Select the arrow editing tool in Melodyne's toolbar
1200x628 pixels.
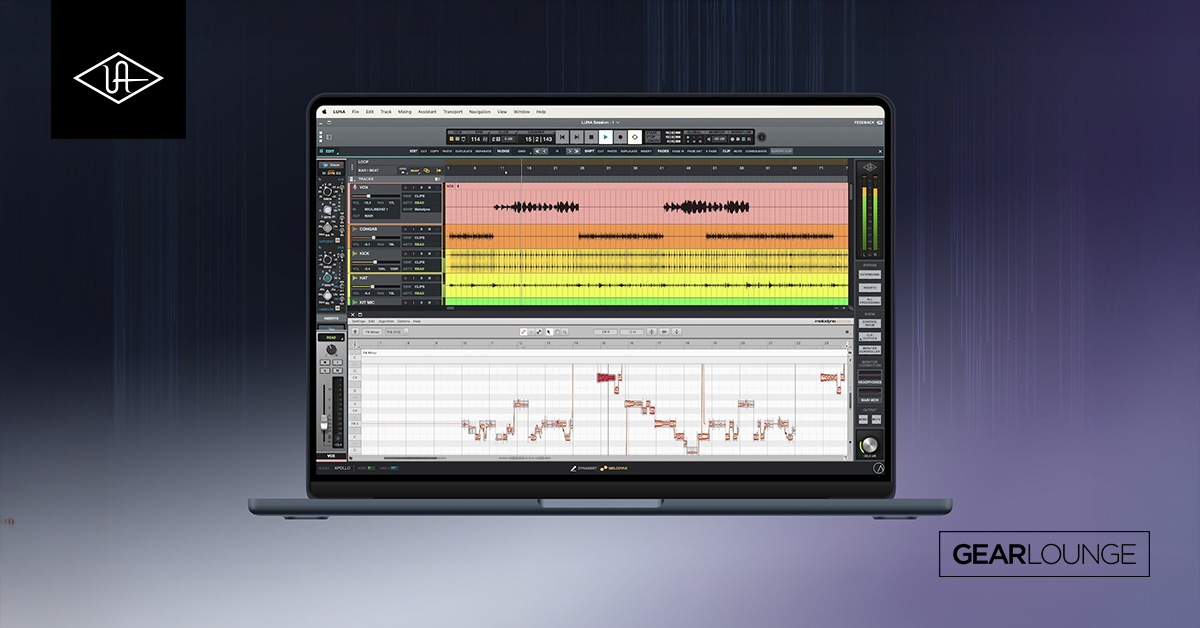point(548,331)
